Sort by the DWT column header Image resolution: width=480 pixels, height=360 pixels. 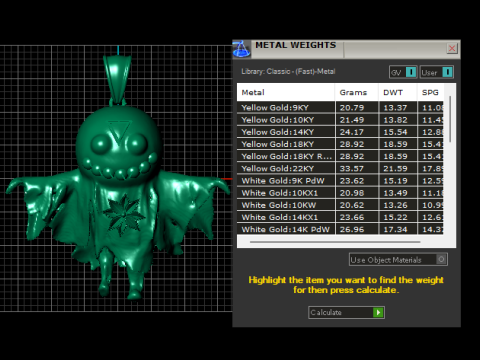(x=398, y=92)
